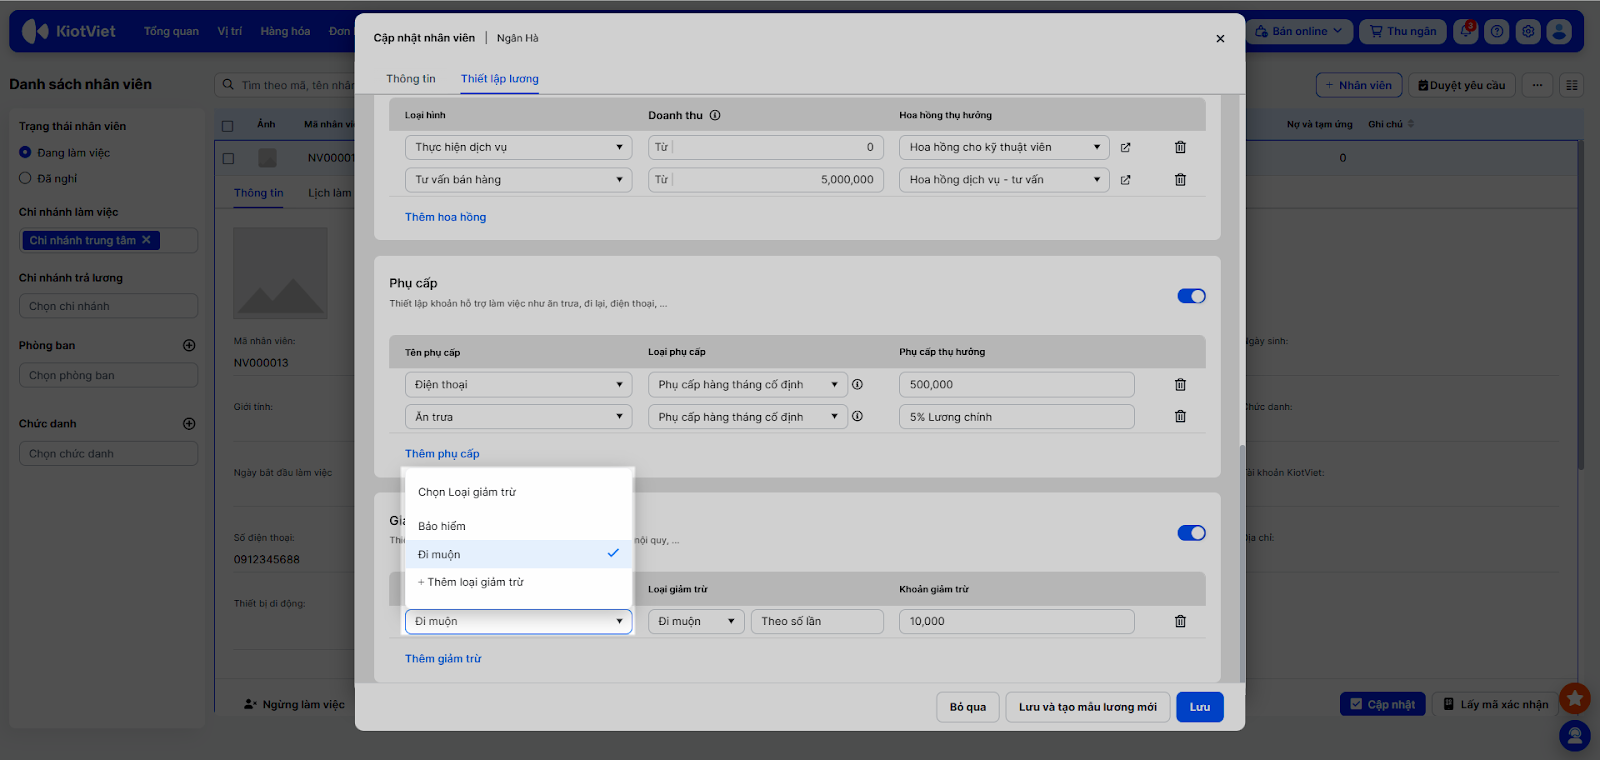Disable the Phụ cấp toggle

[x=1191, y=296]
